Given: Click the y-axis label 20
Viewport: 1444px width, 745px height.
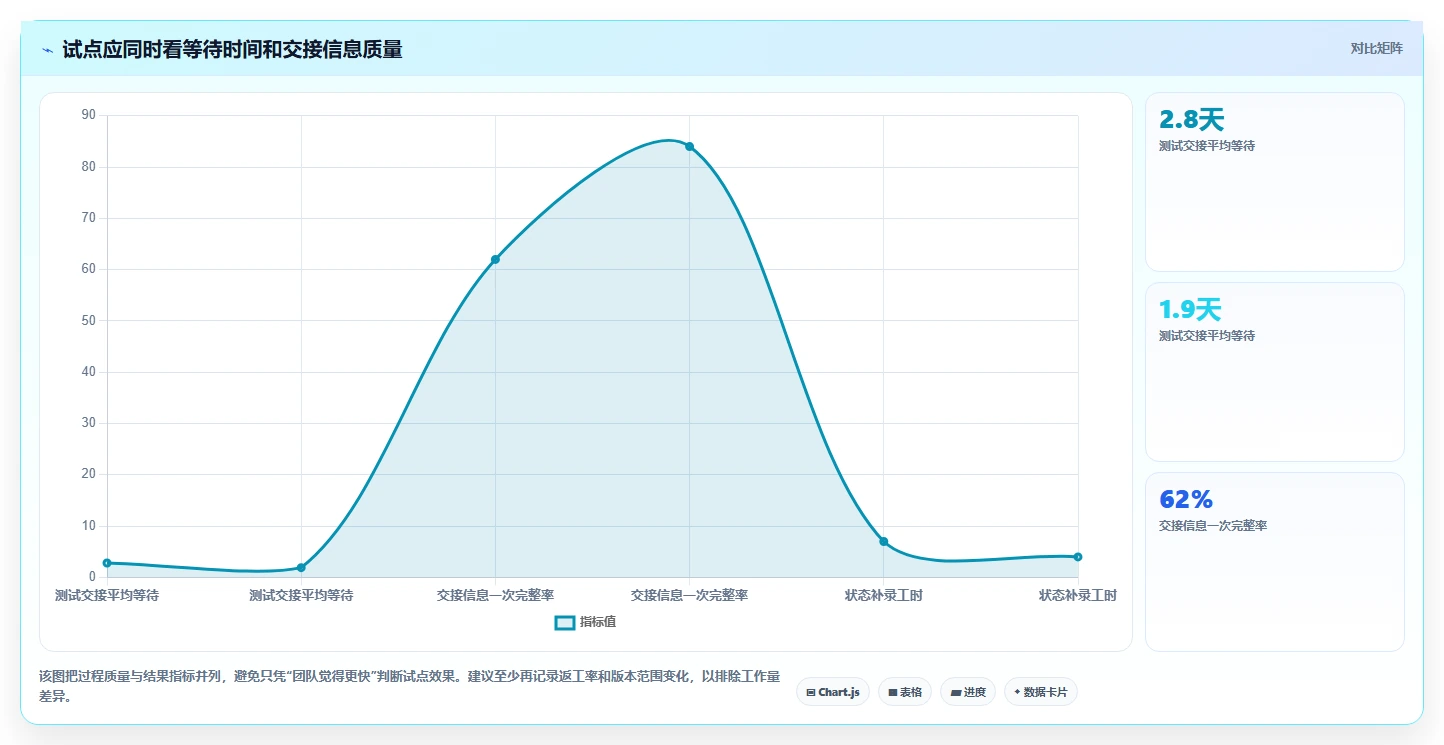Looking at the screenshot, I should pyautogui.click(x=89, y=475).
